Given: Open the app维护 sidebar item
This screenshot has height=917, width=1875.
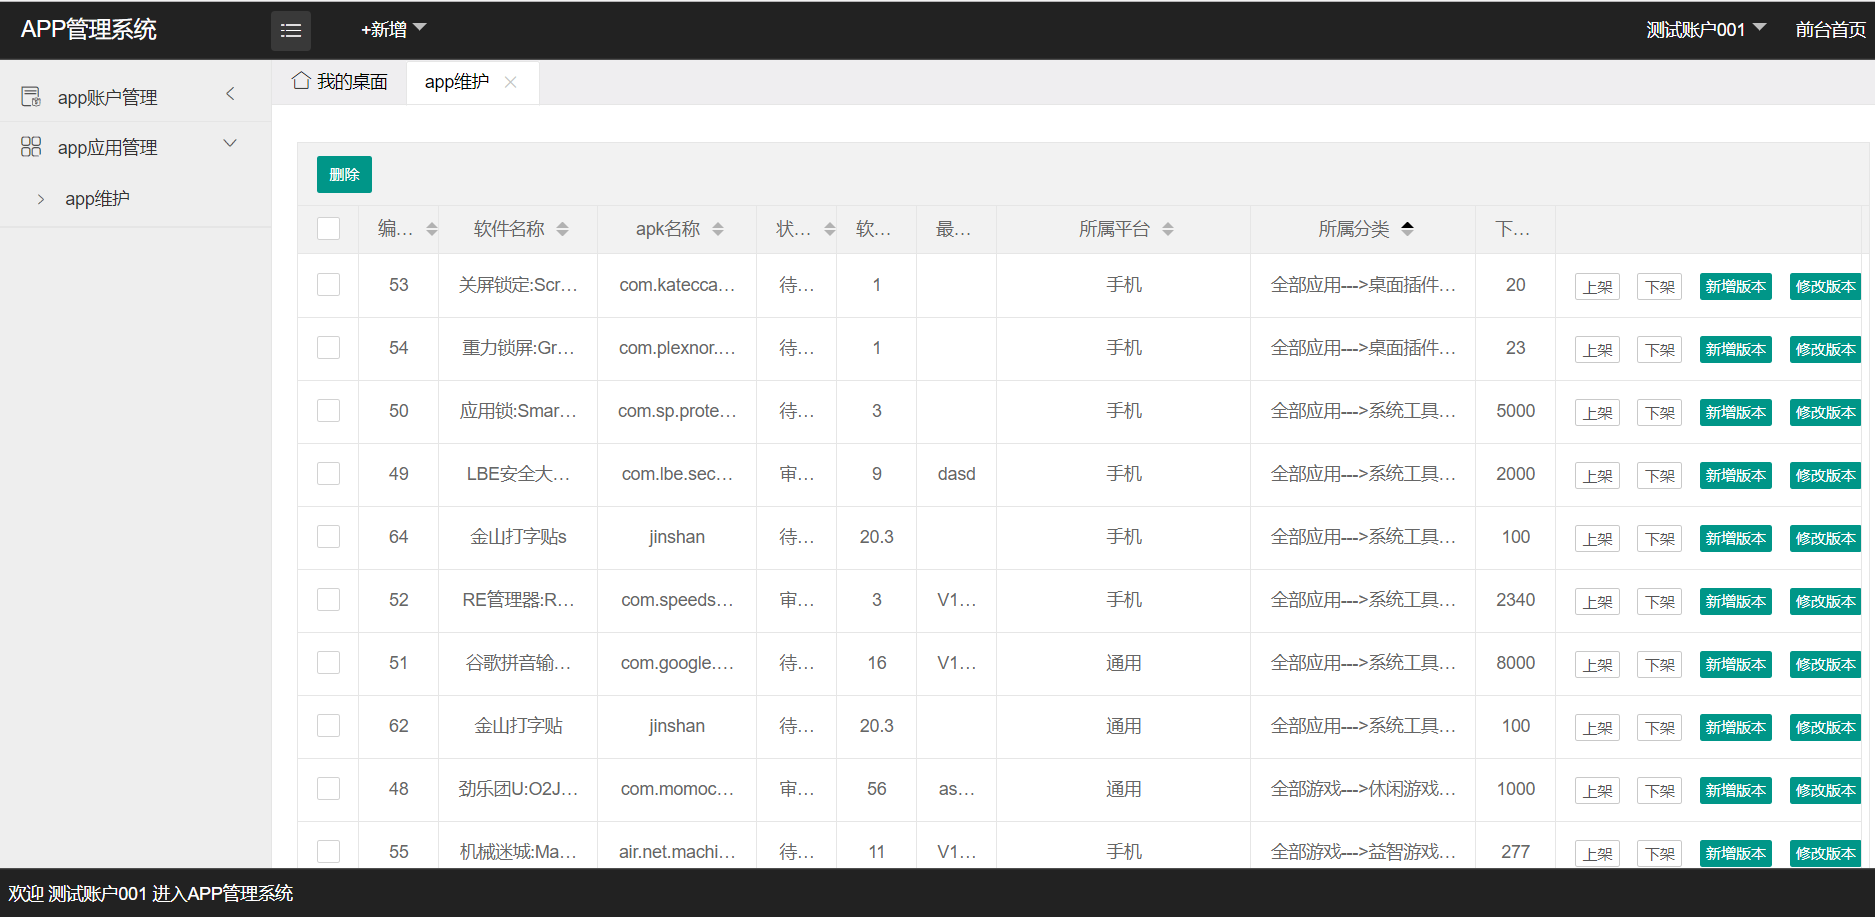Looking at the screenshot, I should (x=135, y=199).
